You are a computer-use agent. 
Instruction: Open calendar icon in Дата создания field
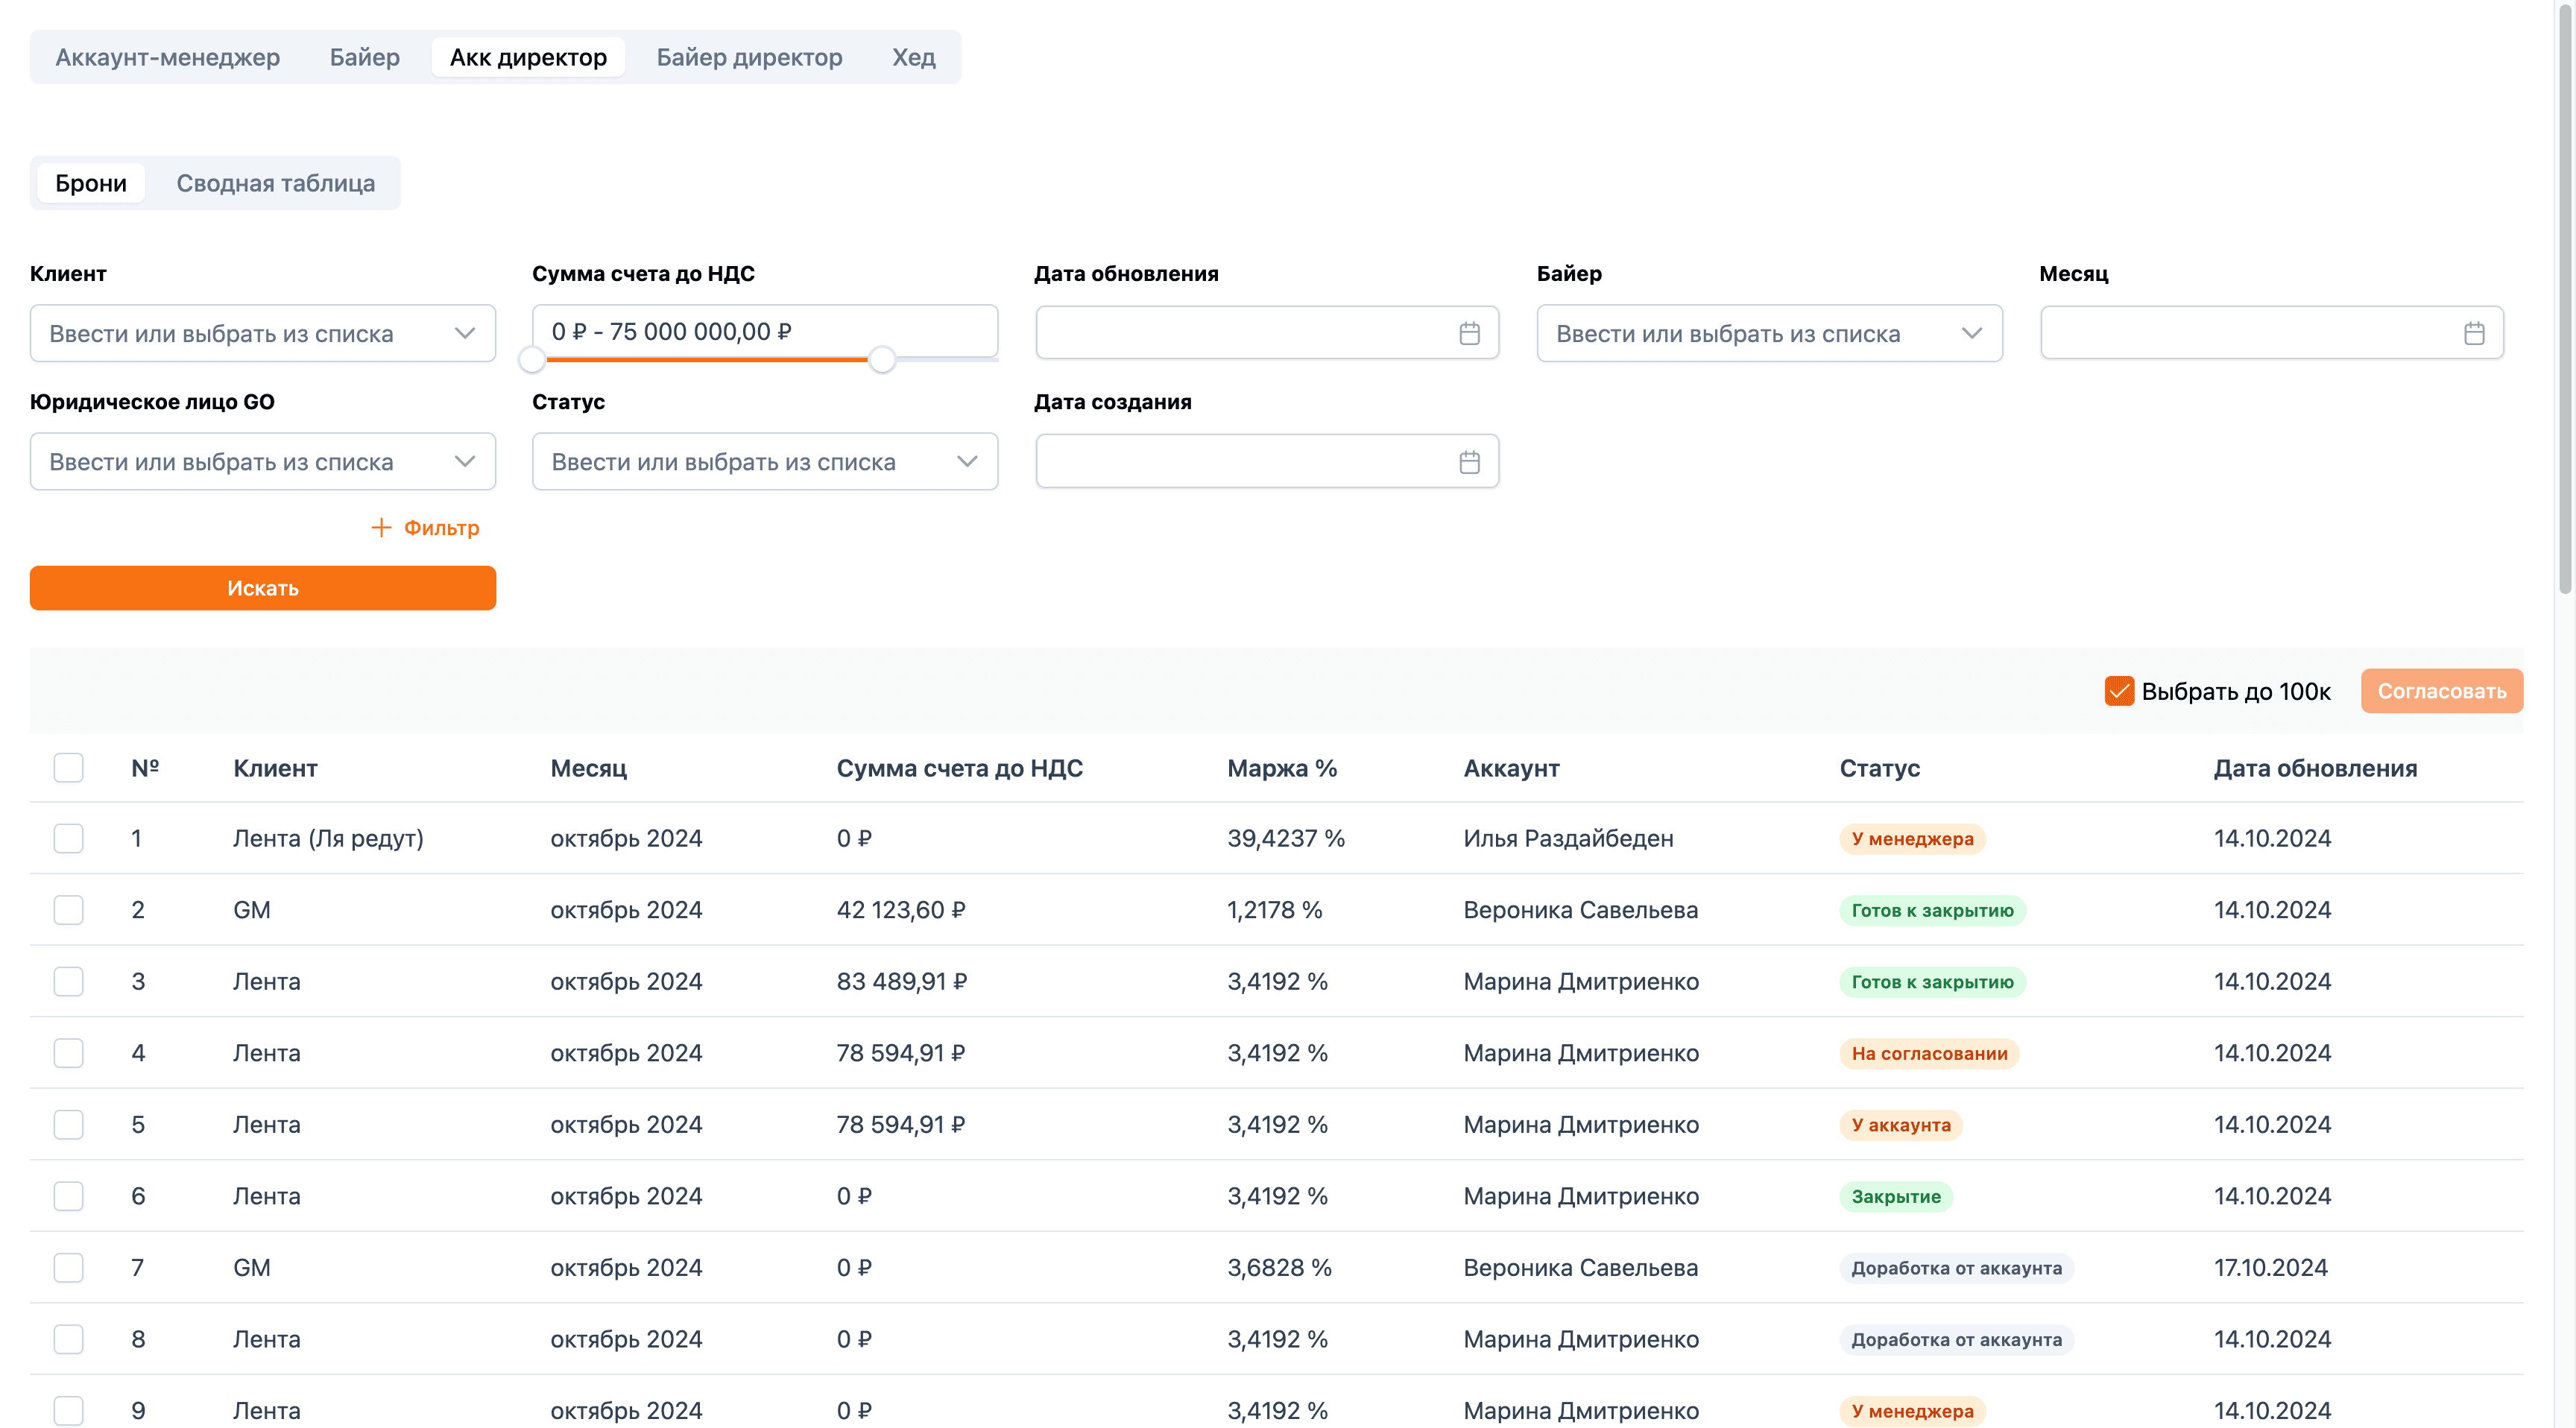[1469, 462]
